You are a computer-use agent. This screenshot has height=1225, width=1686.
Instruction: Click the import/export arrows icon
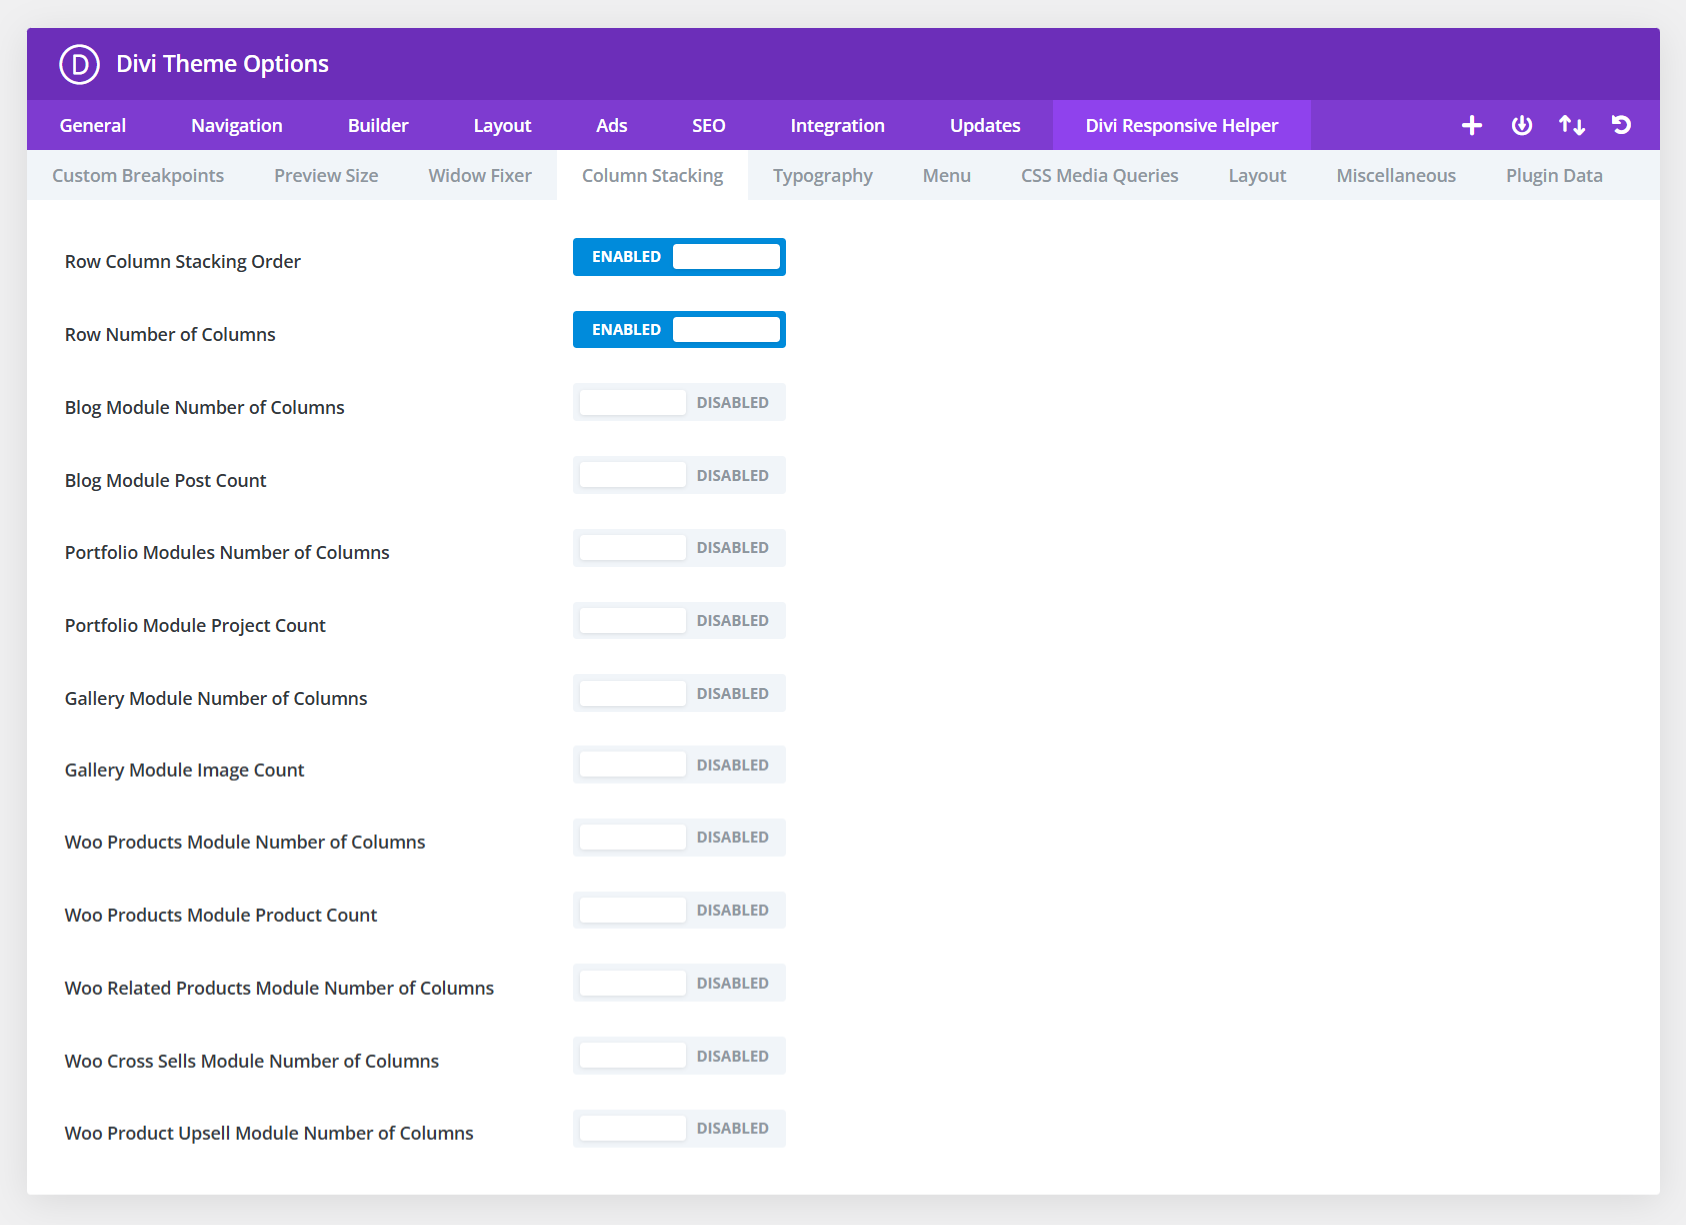pos(1571,125)
